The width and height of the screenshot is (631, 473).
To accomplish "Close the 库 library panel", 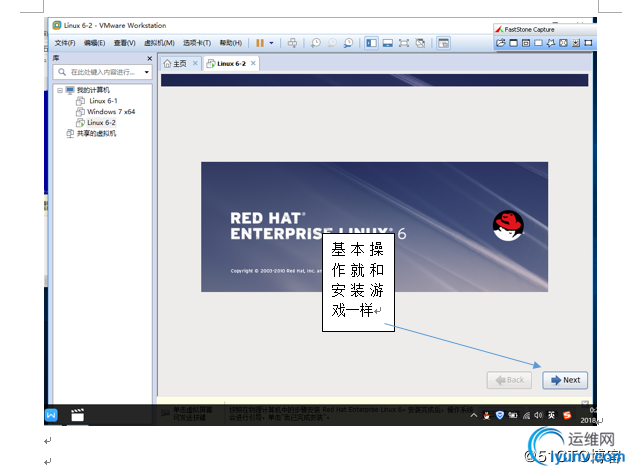I will click(x=150, y=58).
